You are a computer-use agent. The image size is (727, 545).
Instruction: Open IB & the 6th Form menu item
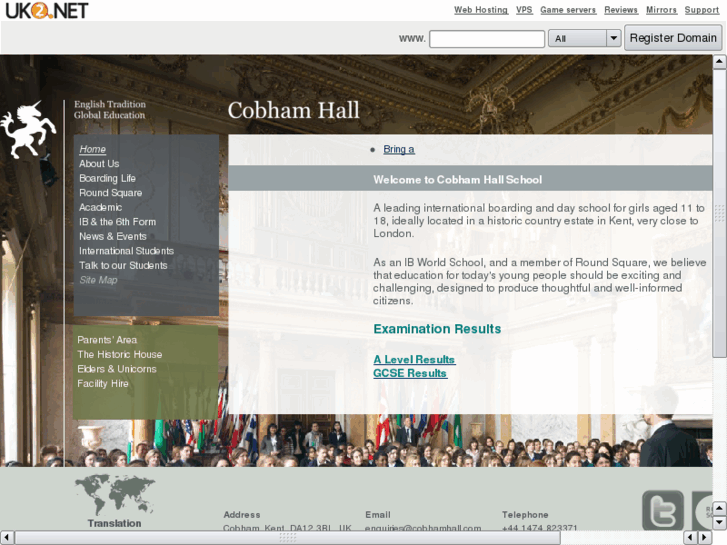tap(117, 222)
